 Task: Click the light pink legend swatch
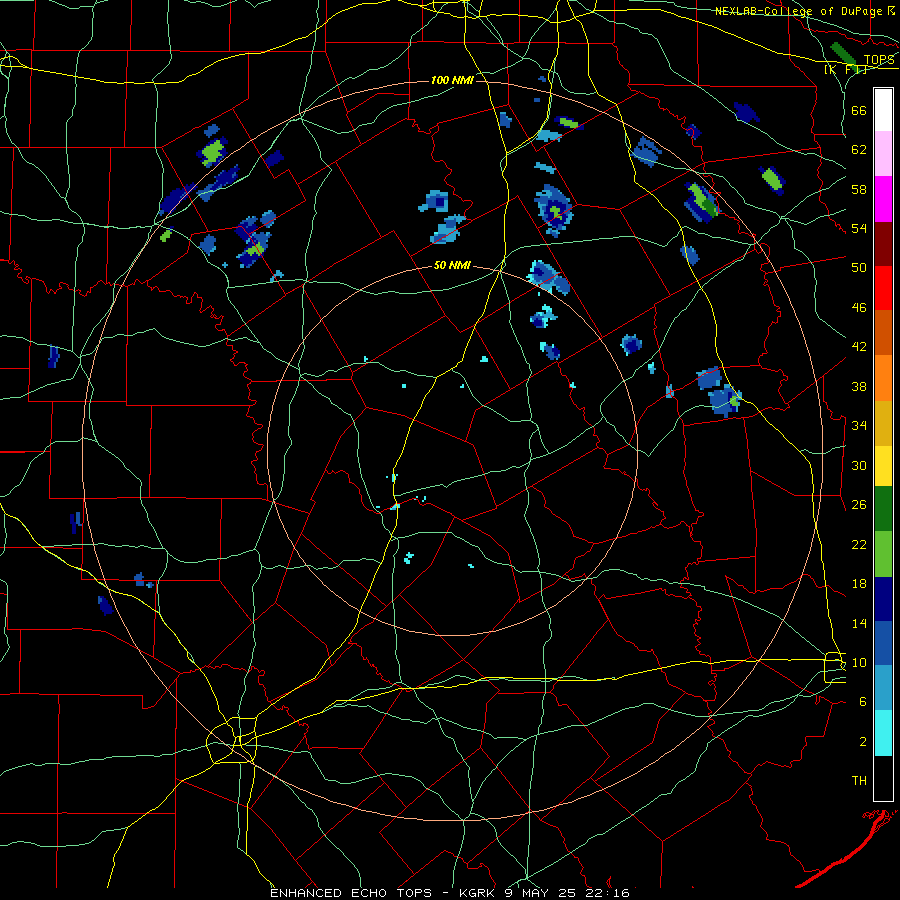[883, 153]
